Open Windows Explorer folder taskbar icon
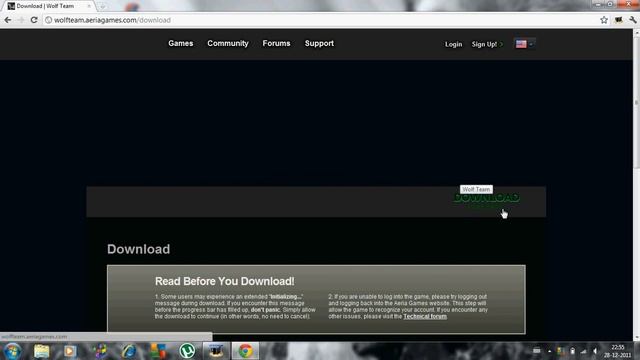Viewport: 640px width, 360px height. 41,351
